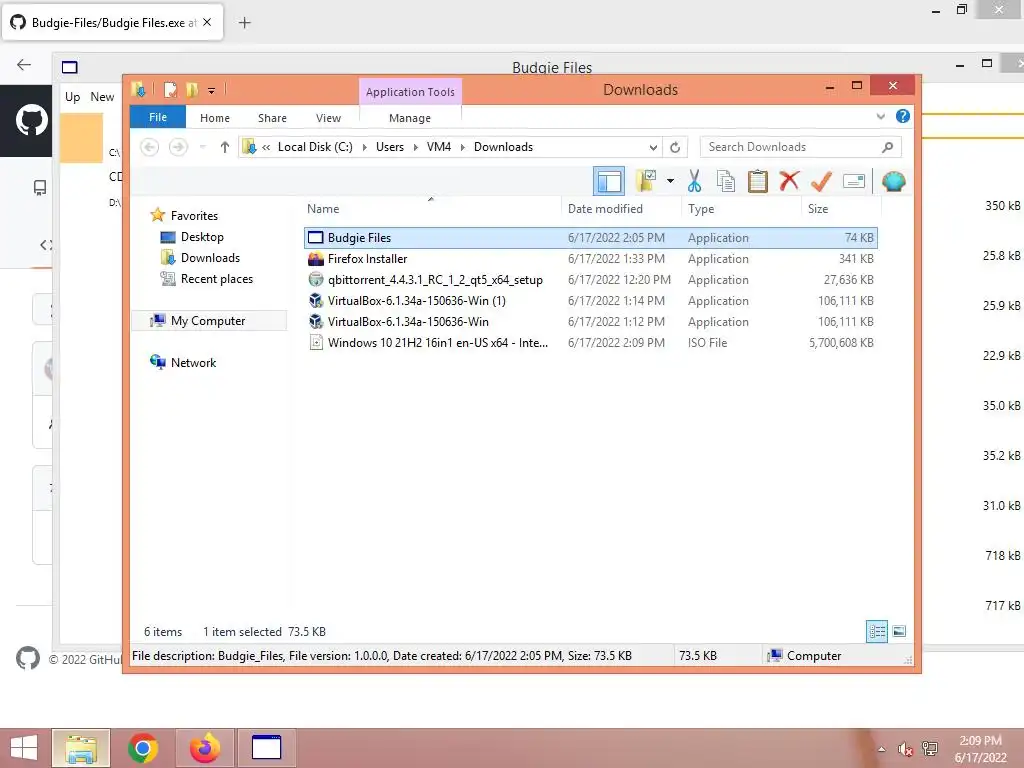1024x768 pixels.
Task: Select the VirtualBox-6.1.34a-150636-Win file
Action: (x=590, y=321)
